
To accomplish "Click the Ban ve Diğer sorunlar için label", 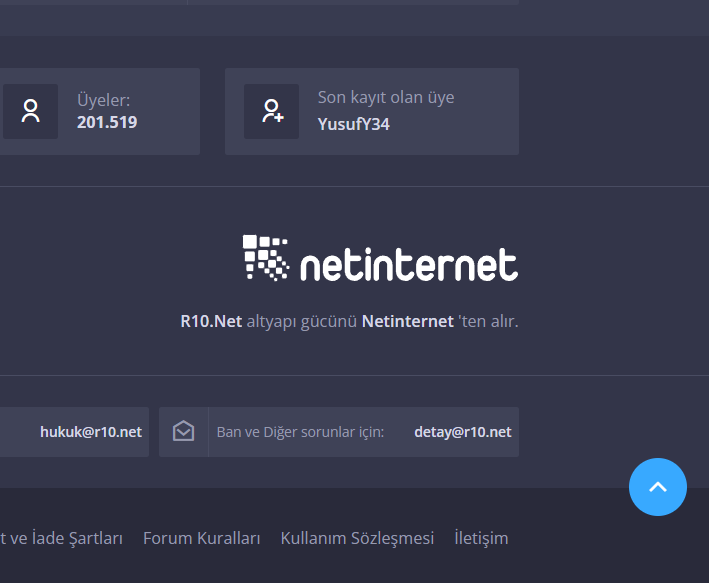I will 300,432.
